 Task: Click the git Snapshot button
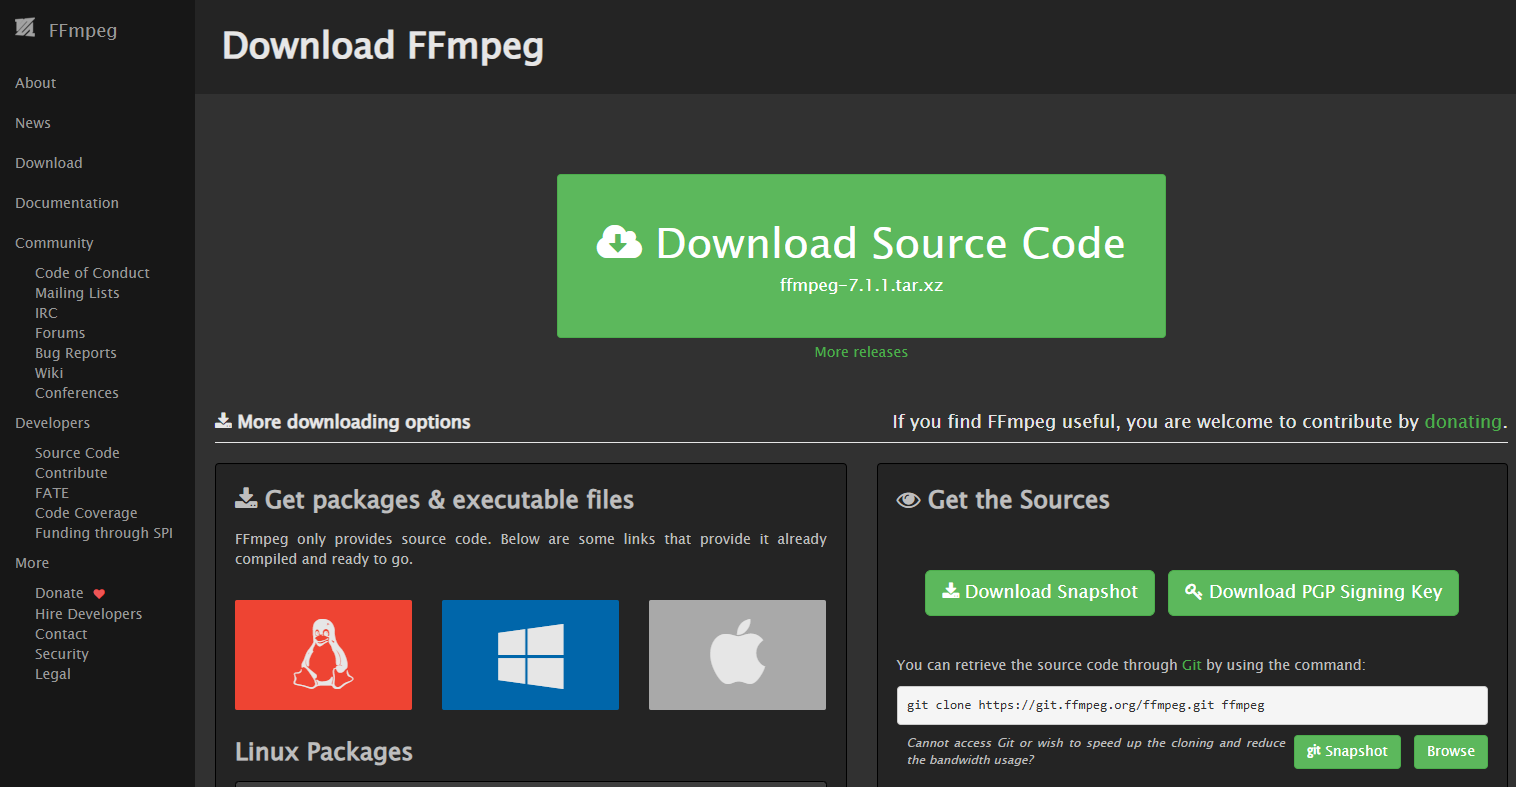[1347, 752]
